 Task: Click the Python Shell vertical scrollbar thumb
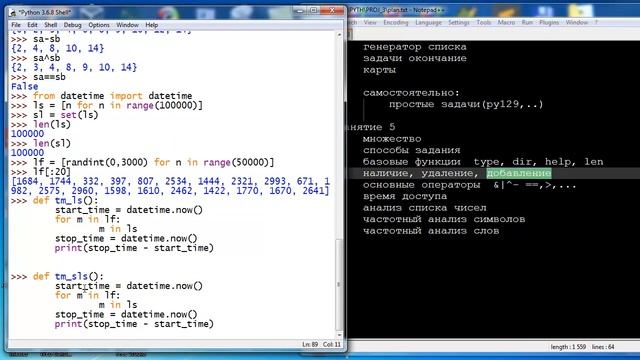(x=339, y=284)
